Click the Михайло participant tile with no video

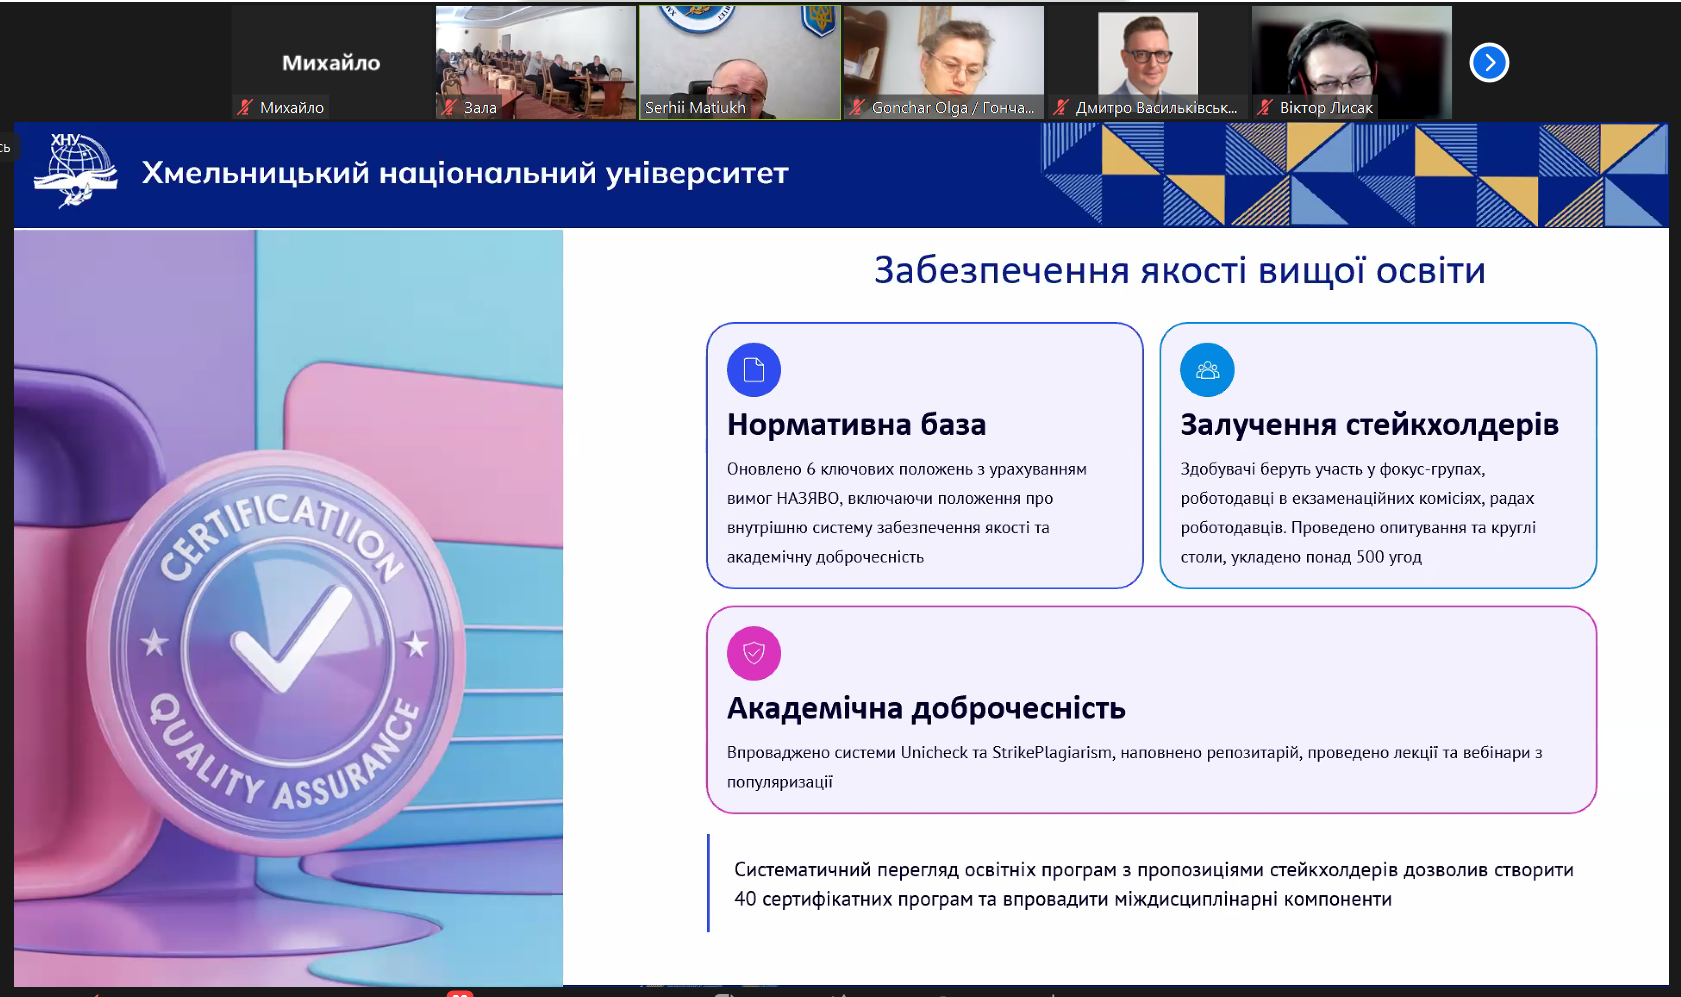click(331, 62)
